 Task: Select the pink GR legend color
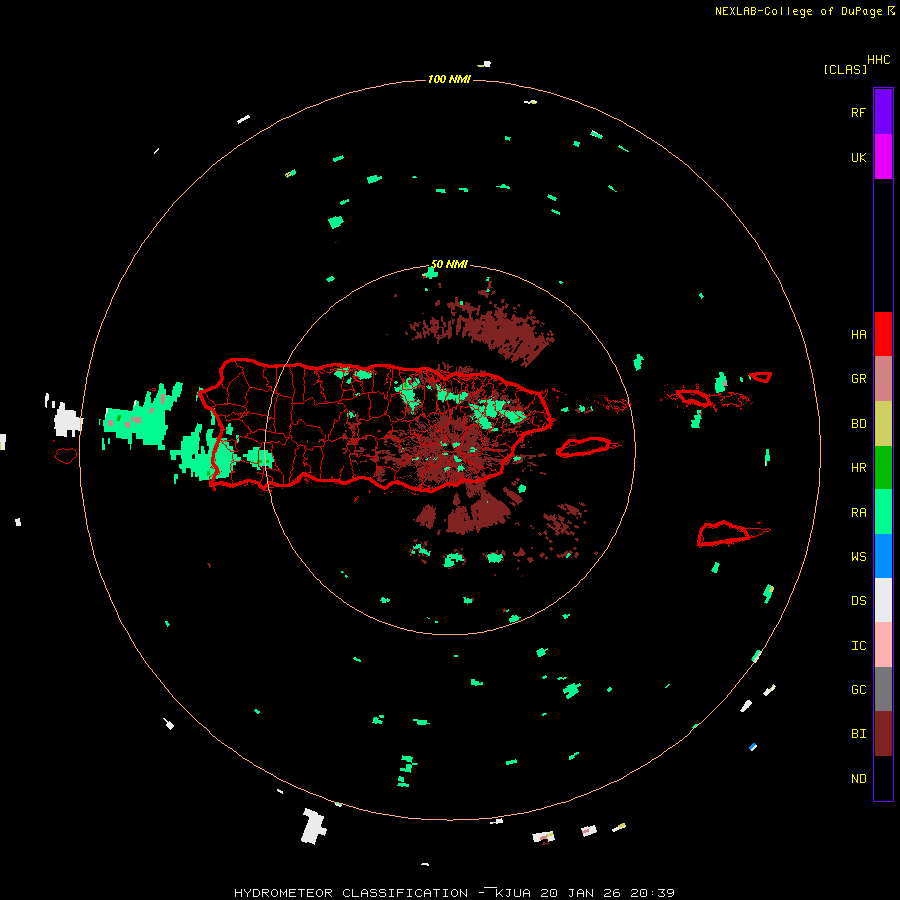[883, 379]
